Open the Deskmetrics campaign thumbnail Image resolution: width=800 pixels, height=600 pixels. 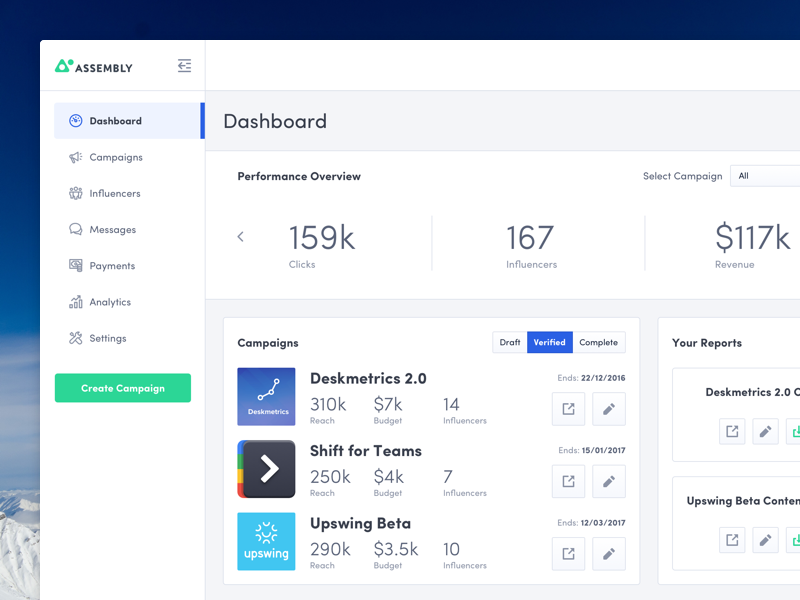(x=266, y=397)
